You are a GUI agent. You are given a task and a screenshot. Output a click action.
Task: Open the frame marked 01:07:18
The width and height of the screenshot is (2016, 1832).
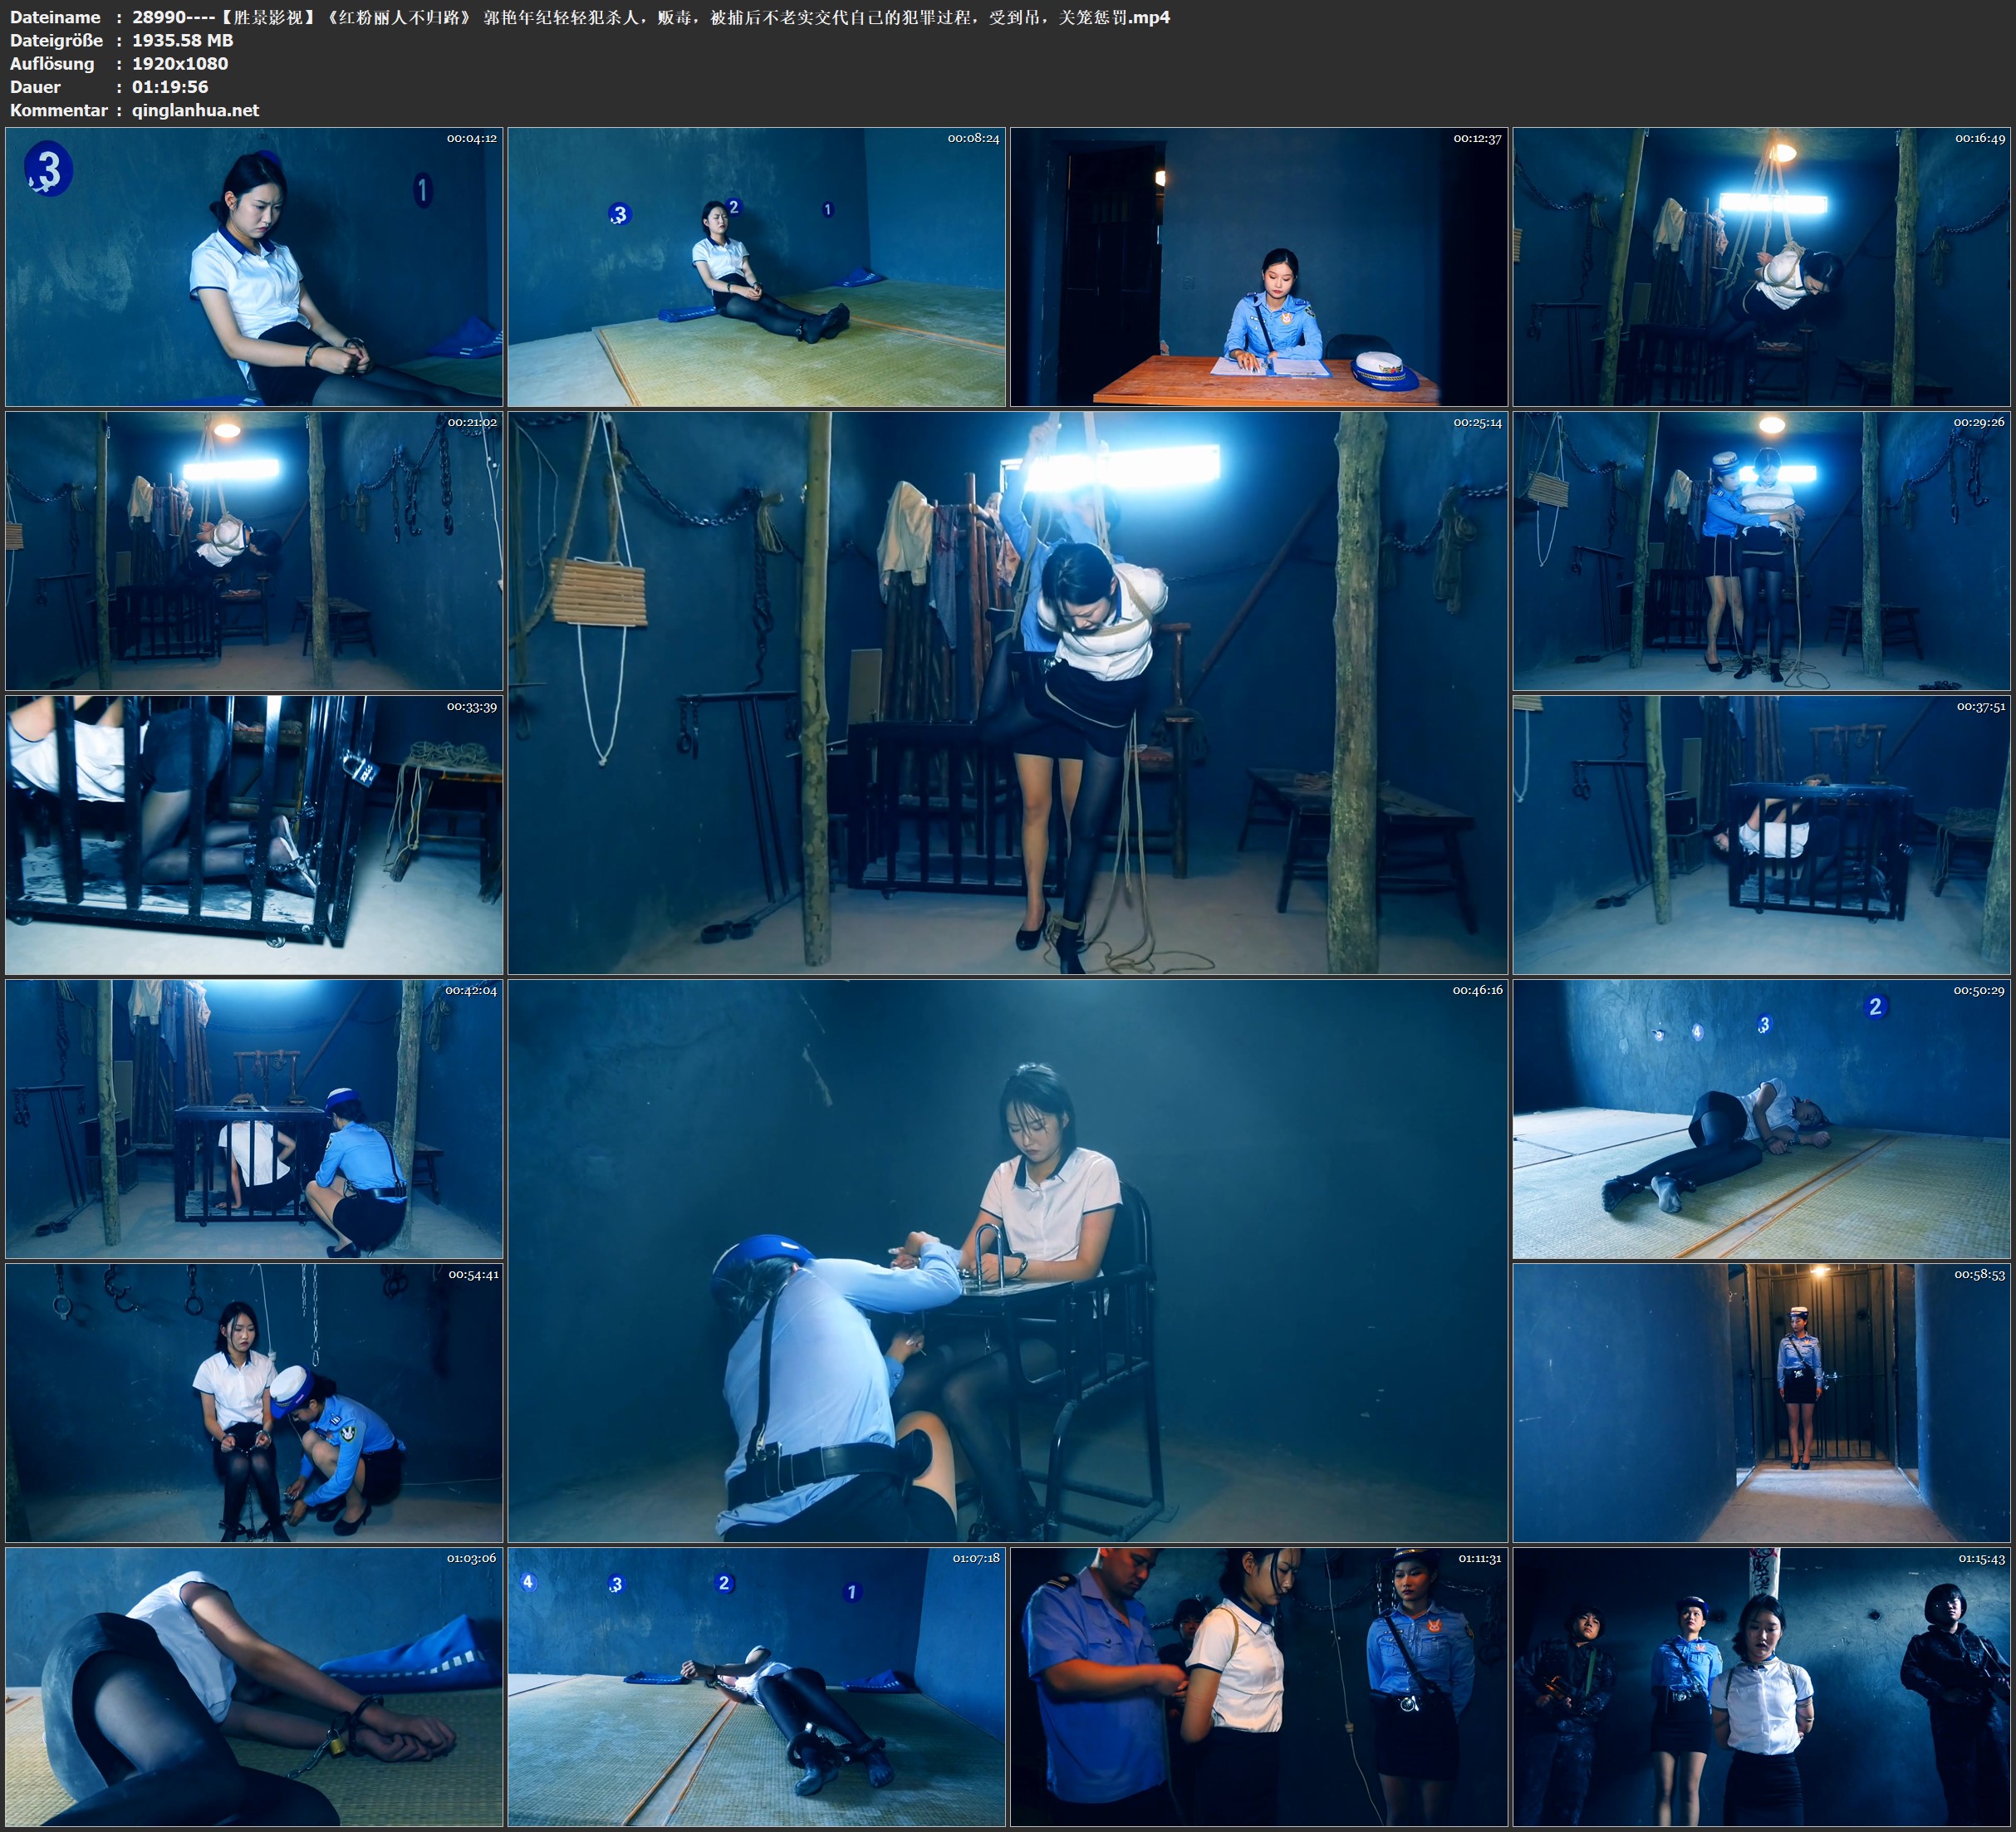756,1686
